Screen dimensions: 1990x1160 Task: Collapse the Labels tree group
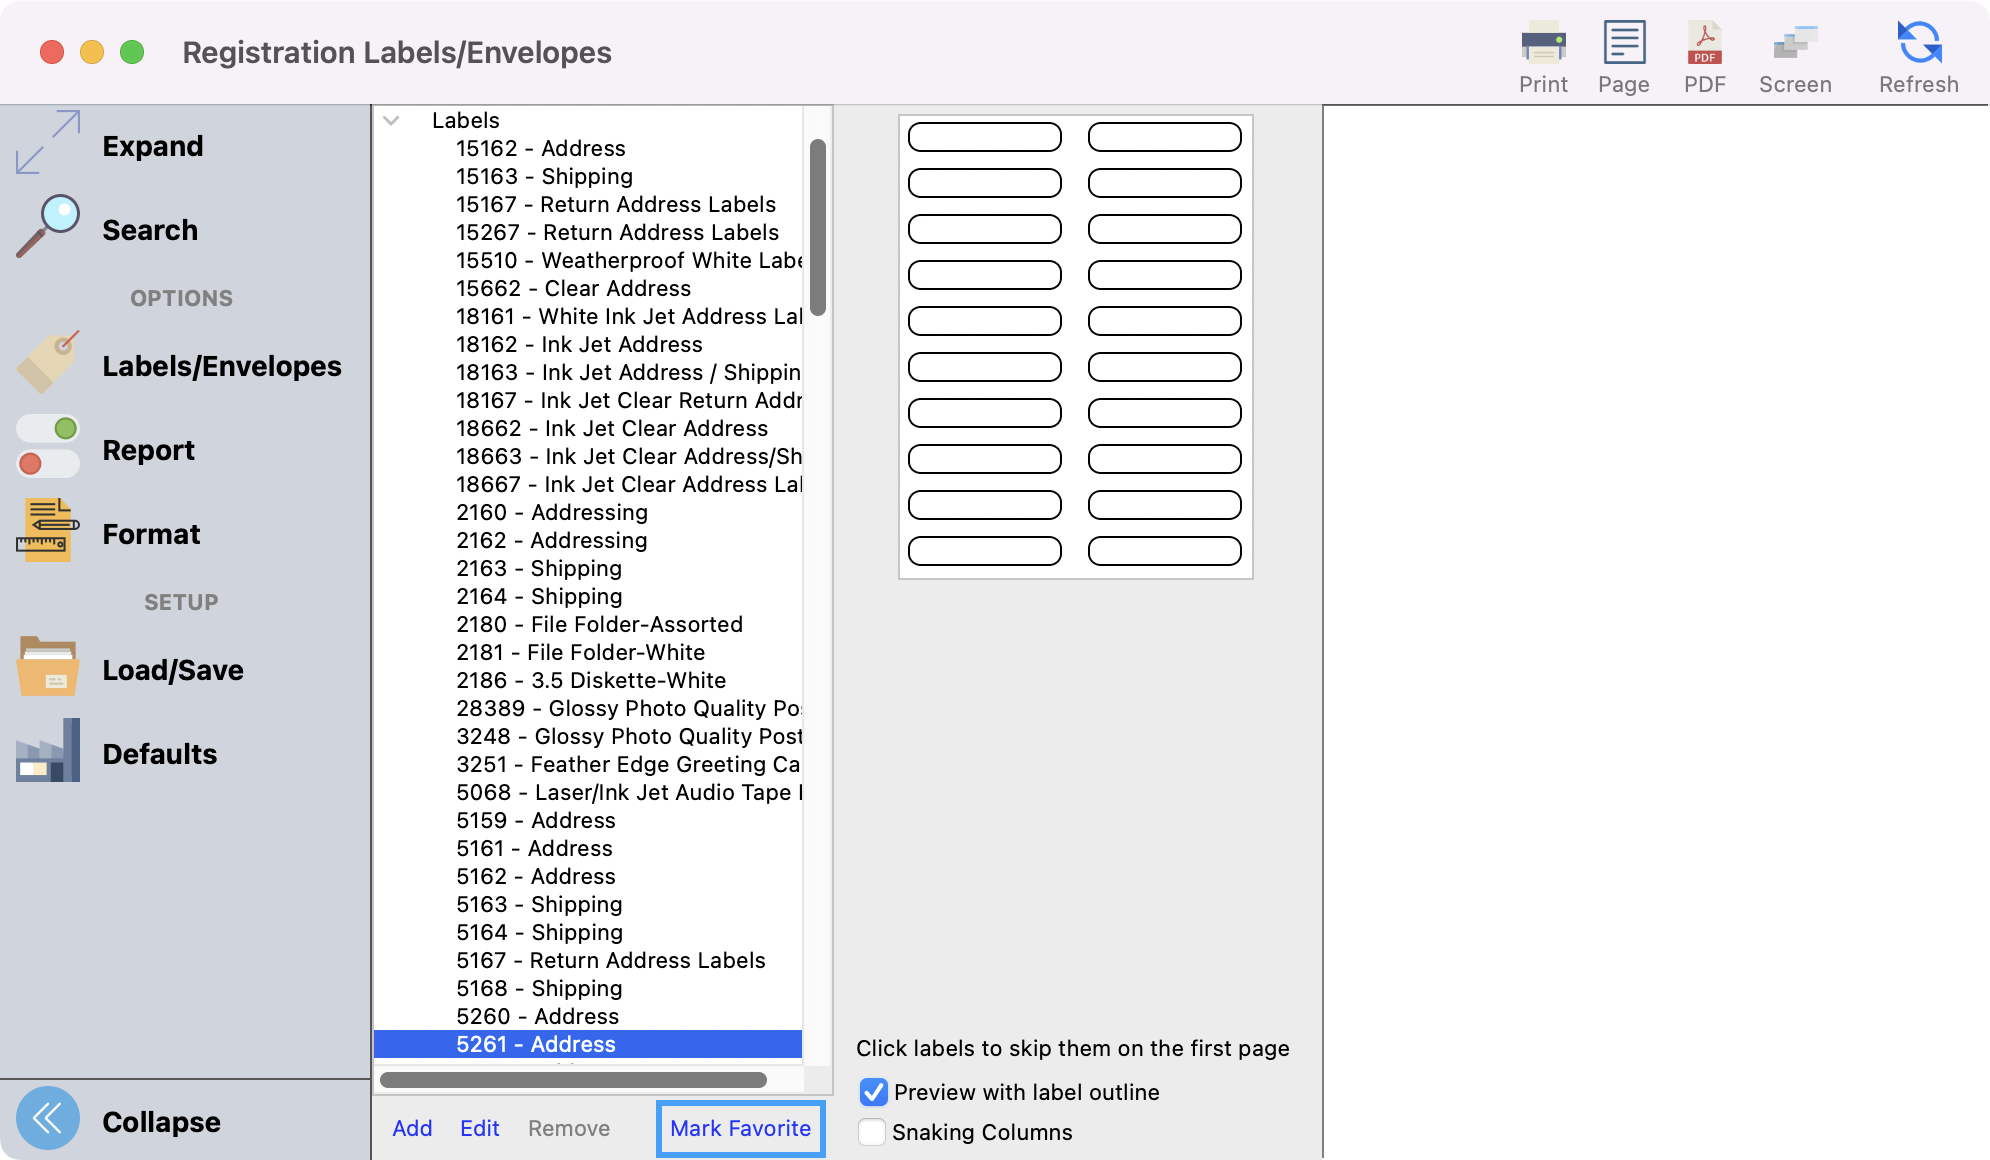392,120
